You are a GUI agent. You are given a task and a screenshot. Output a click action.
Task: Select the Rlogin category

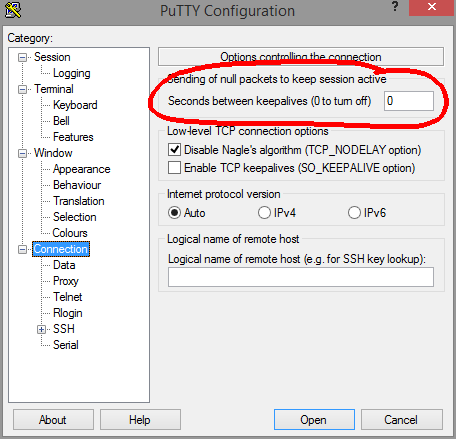[x=68, y=313]
